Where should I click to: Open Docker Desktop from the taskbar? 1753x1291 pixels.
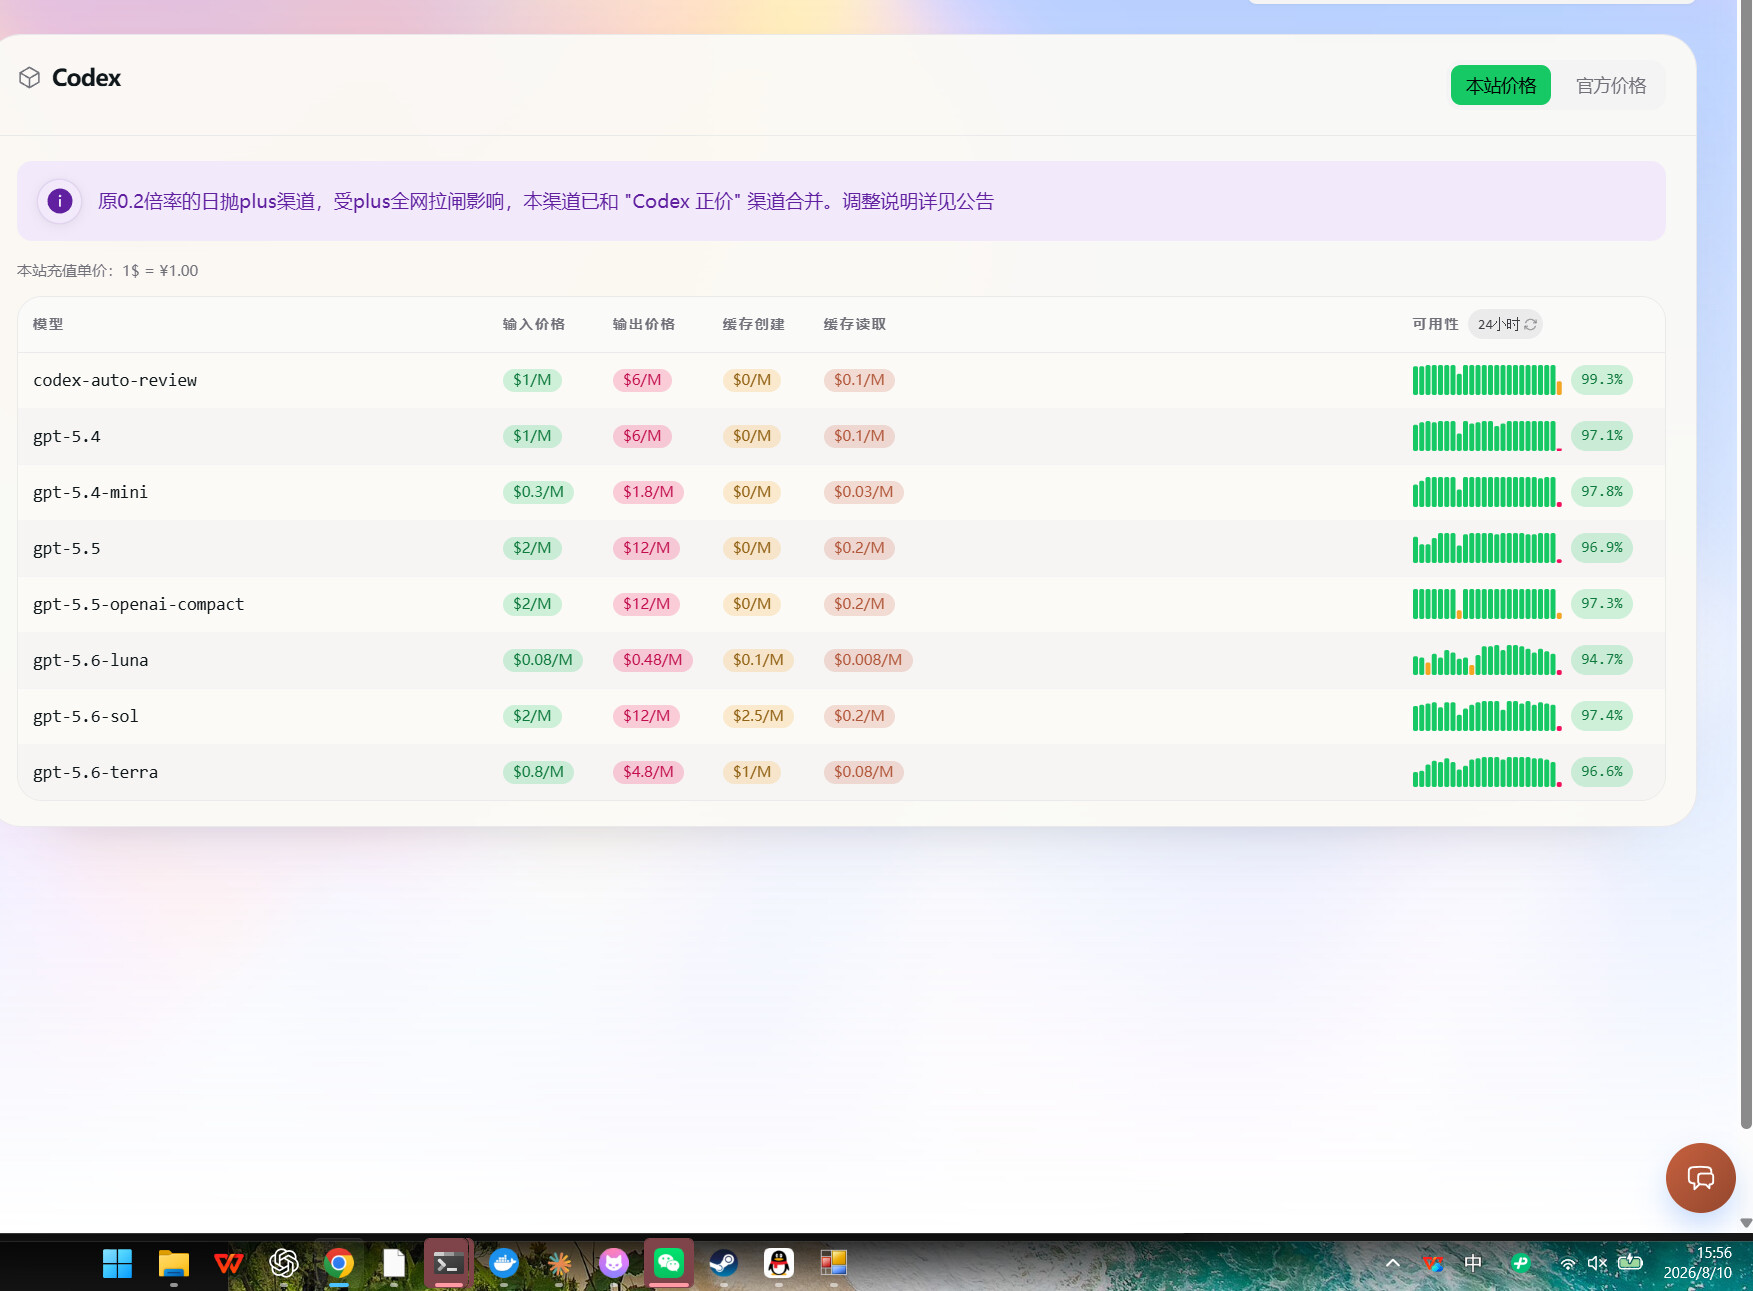click(x=504, y=1264)
